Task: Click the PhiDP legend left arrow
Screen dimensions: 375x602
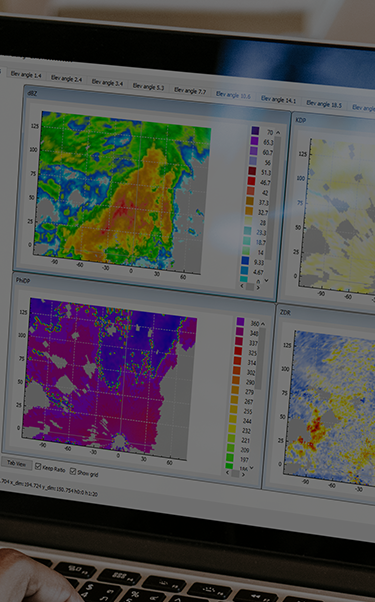Action: pos(227,472)
